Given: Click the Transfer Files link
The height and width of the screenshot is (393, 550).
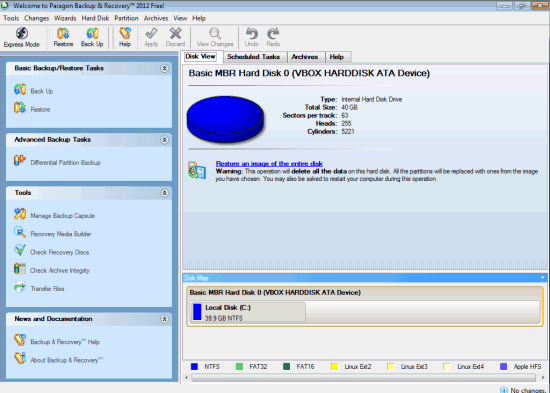Looking at the screenshot, I should (47, 289).
